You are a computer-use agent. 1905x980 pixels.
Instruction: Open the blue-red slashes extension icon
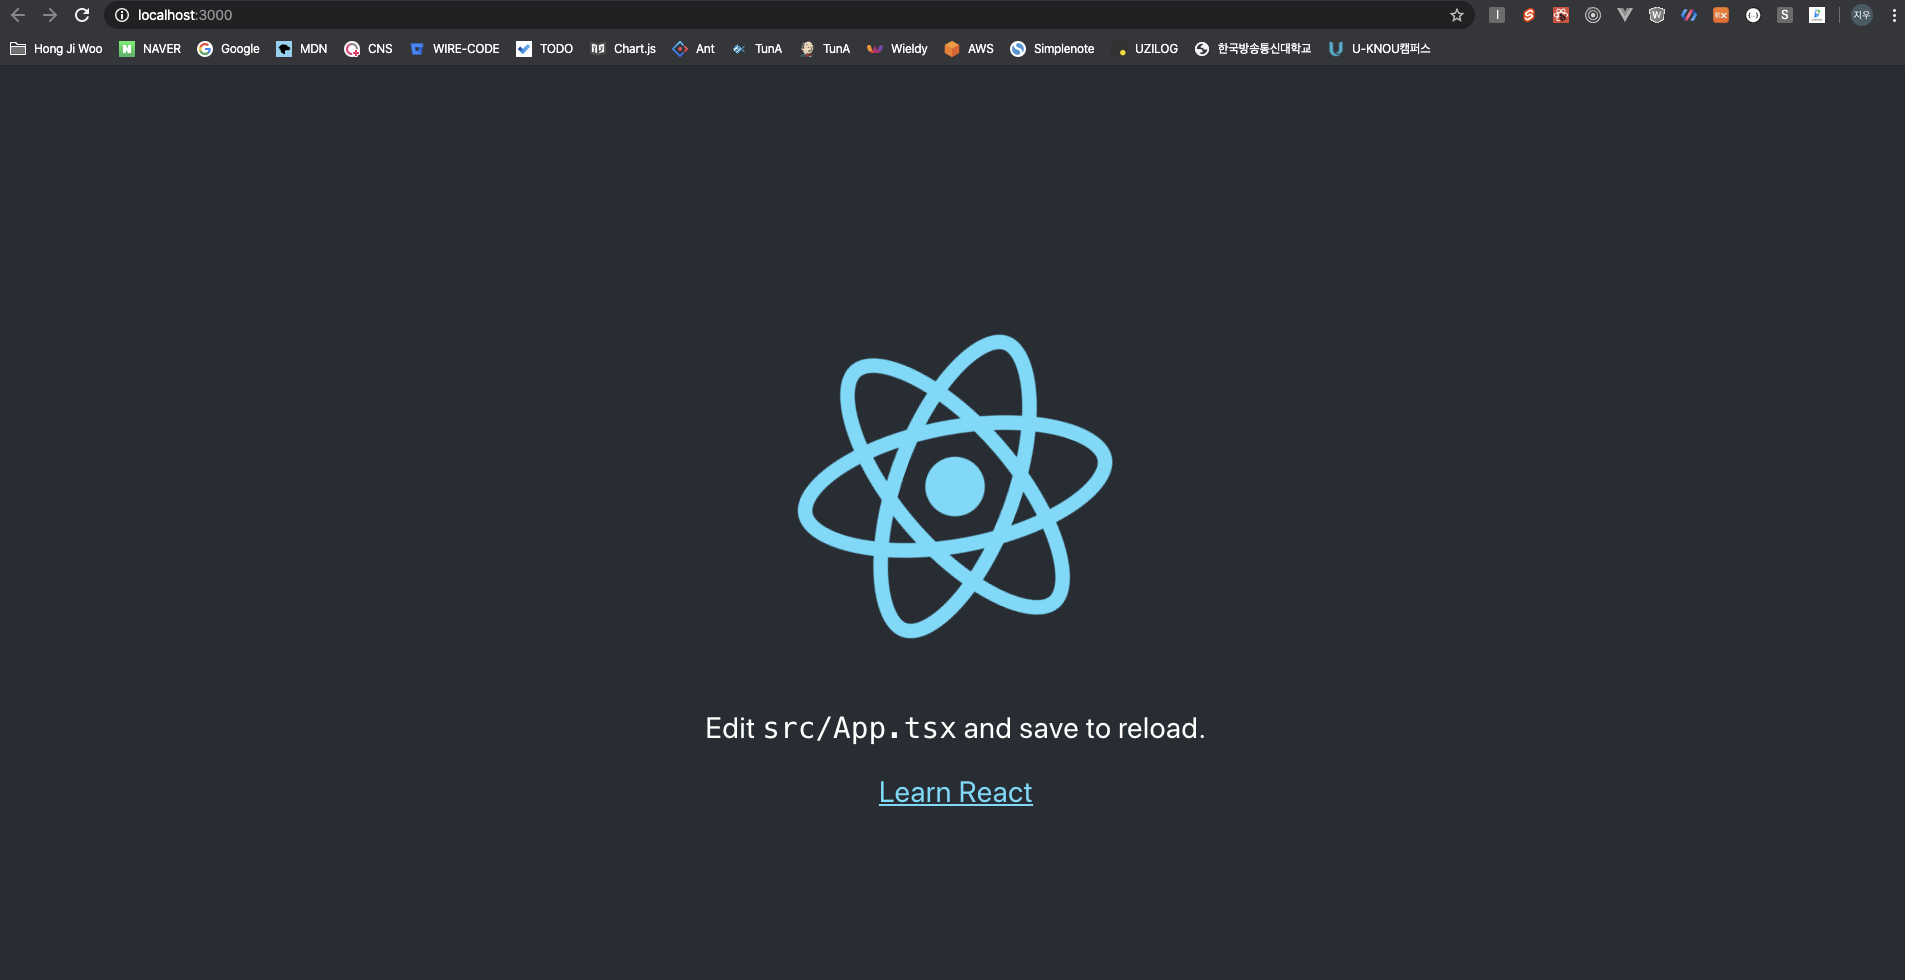pos(1689,15)
